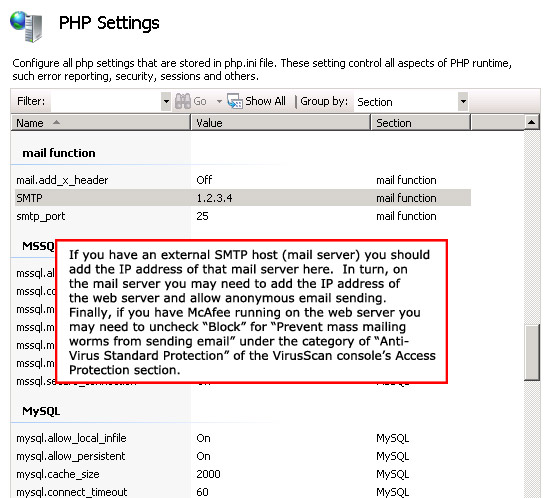551x498 pixels.
Task: Sort by the Name column header
Action: tap(101, 123)
